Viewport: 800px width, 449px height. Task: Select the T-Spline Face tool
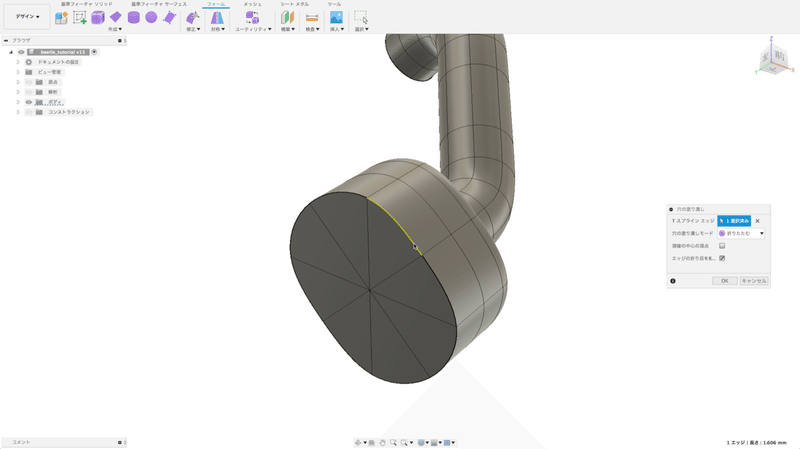[x=169, y=18]
